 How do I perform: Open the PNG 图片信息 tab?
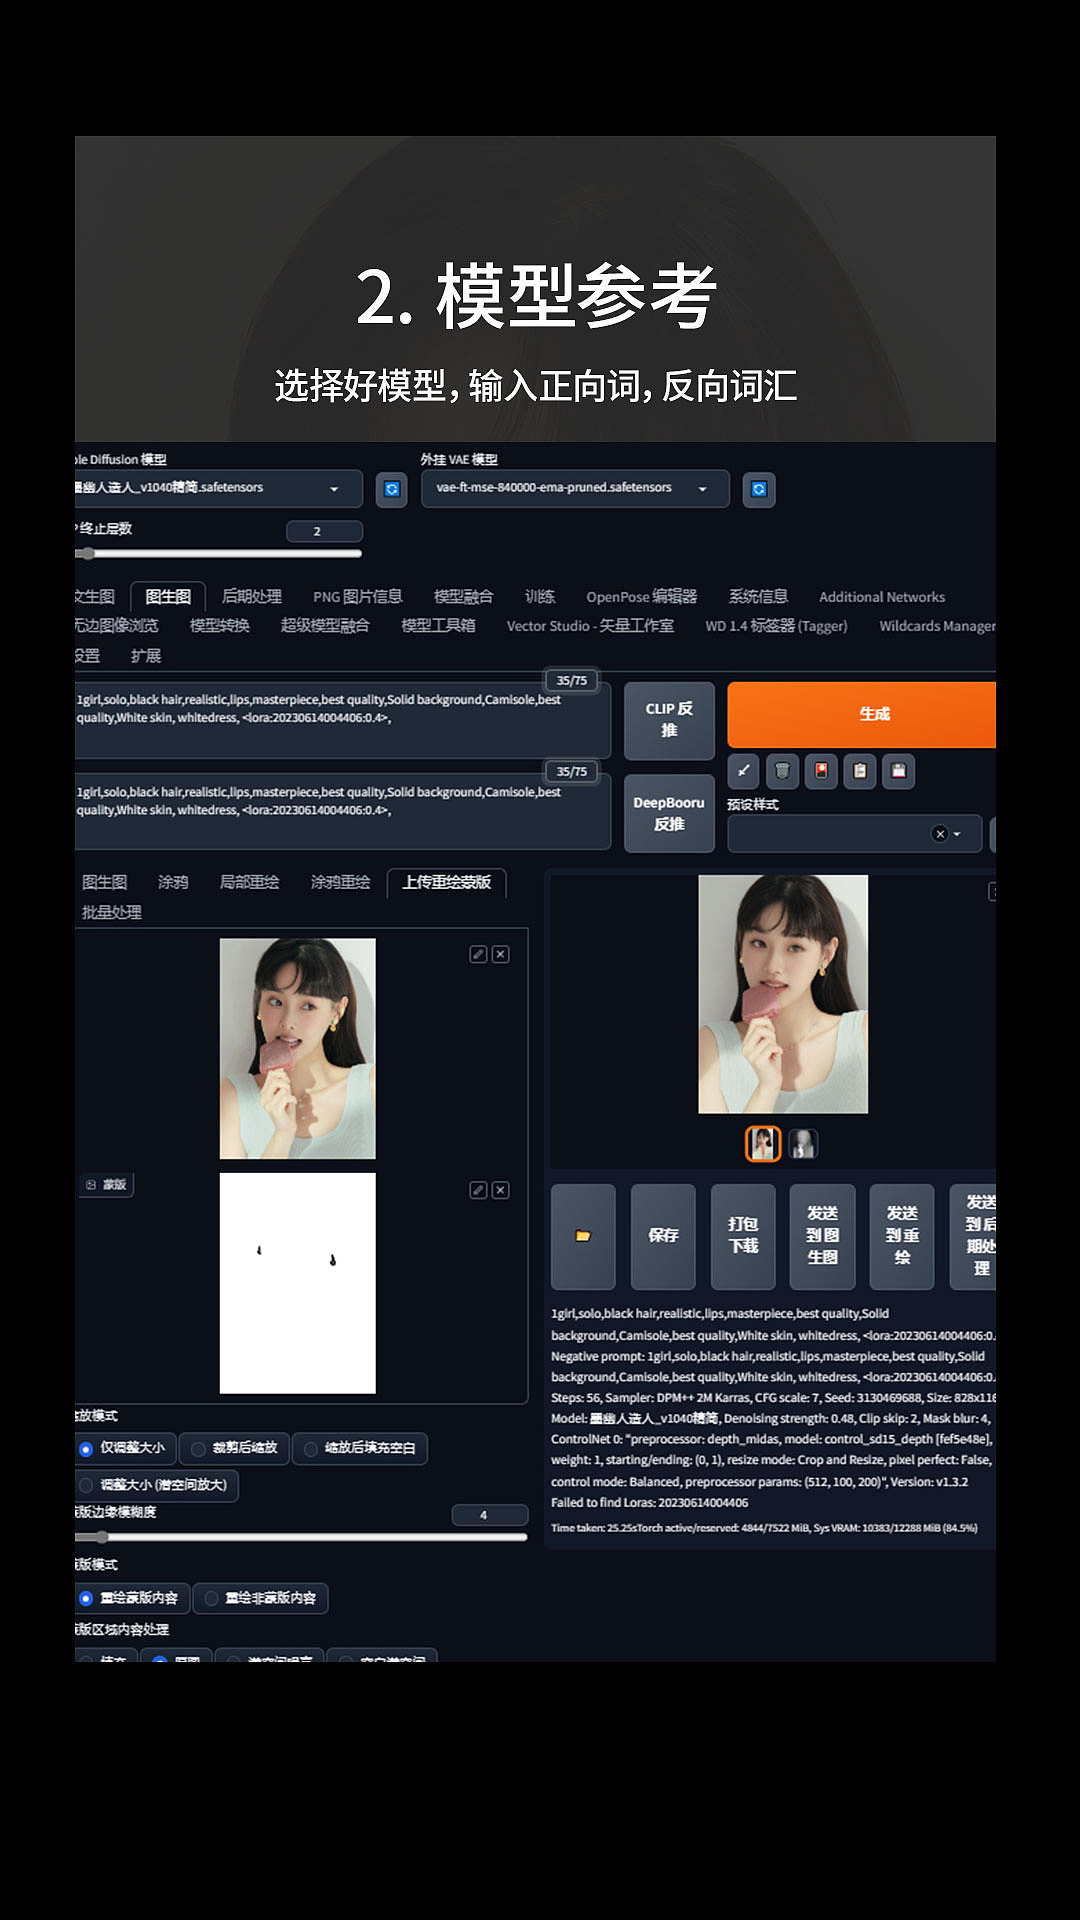pyautogui.click(x=358, y=596)
